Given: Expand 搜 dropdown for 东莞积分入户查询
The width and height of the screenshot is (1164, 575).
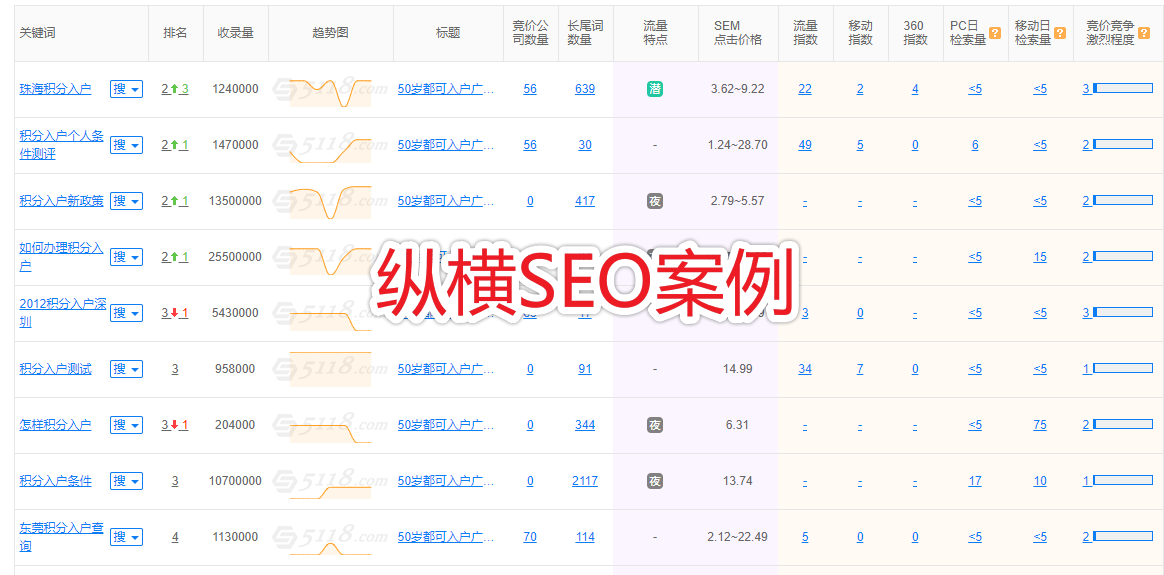Looking at the screenshot, I should tap(126, 537).
